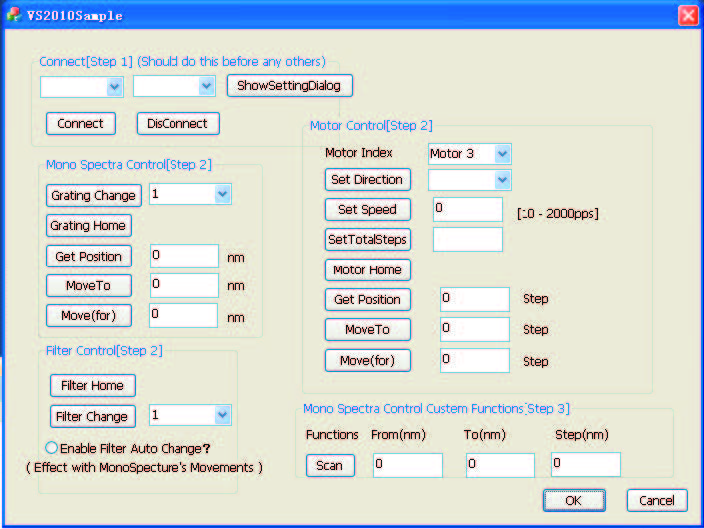Close the VS2010Sample window
Viewport: 704px width, 529px height.
pos(687,15)
